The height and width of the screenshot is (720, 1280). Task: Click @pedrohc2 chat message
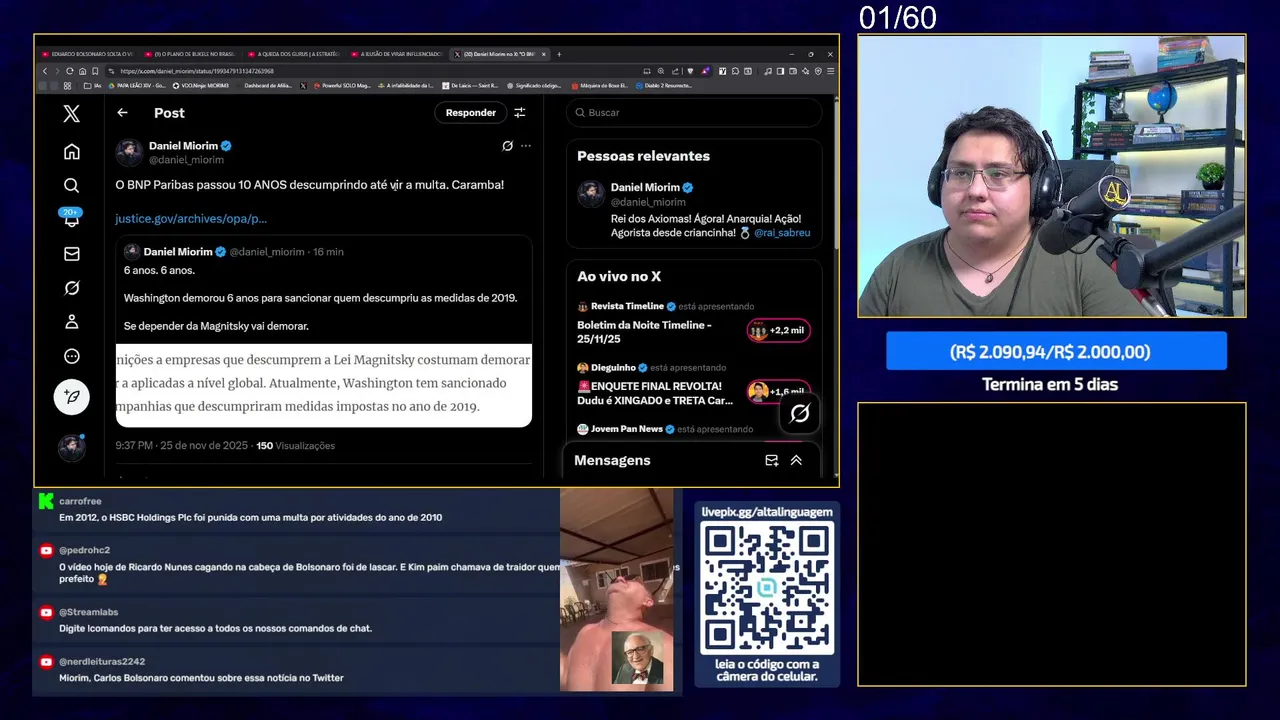coord(297,565)
